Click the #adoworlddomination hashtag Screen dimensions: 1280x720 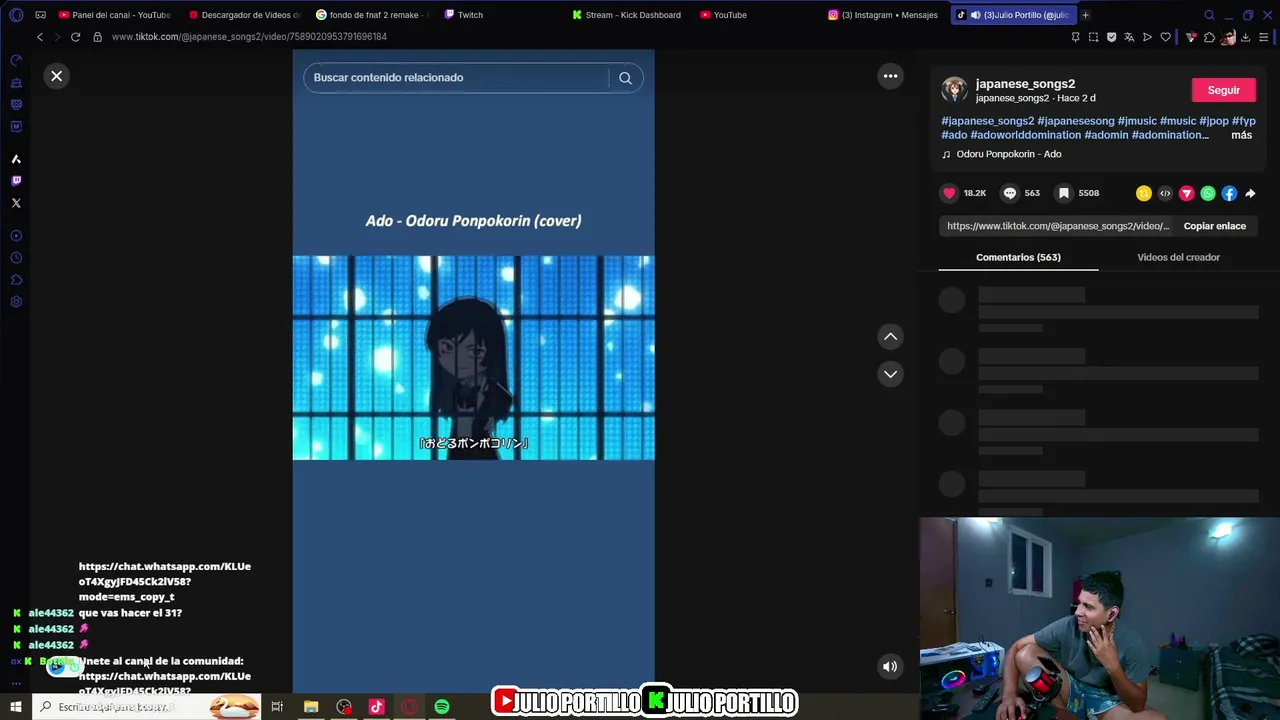coord(1025,135)
